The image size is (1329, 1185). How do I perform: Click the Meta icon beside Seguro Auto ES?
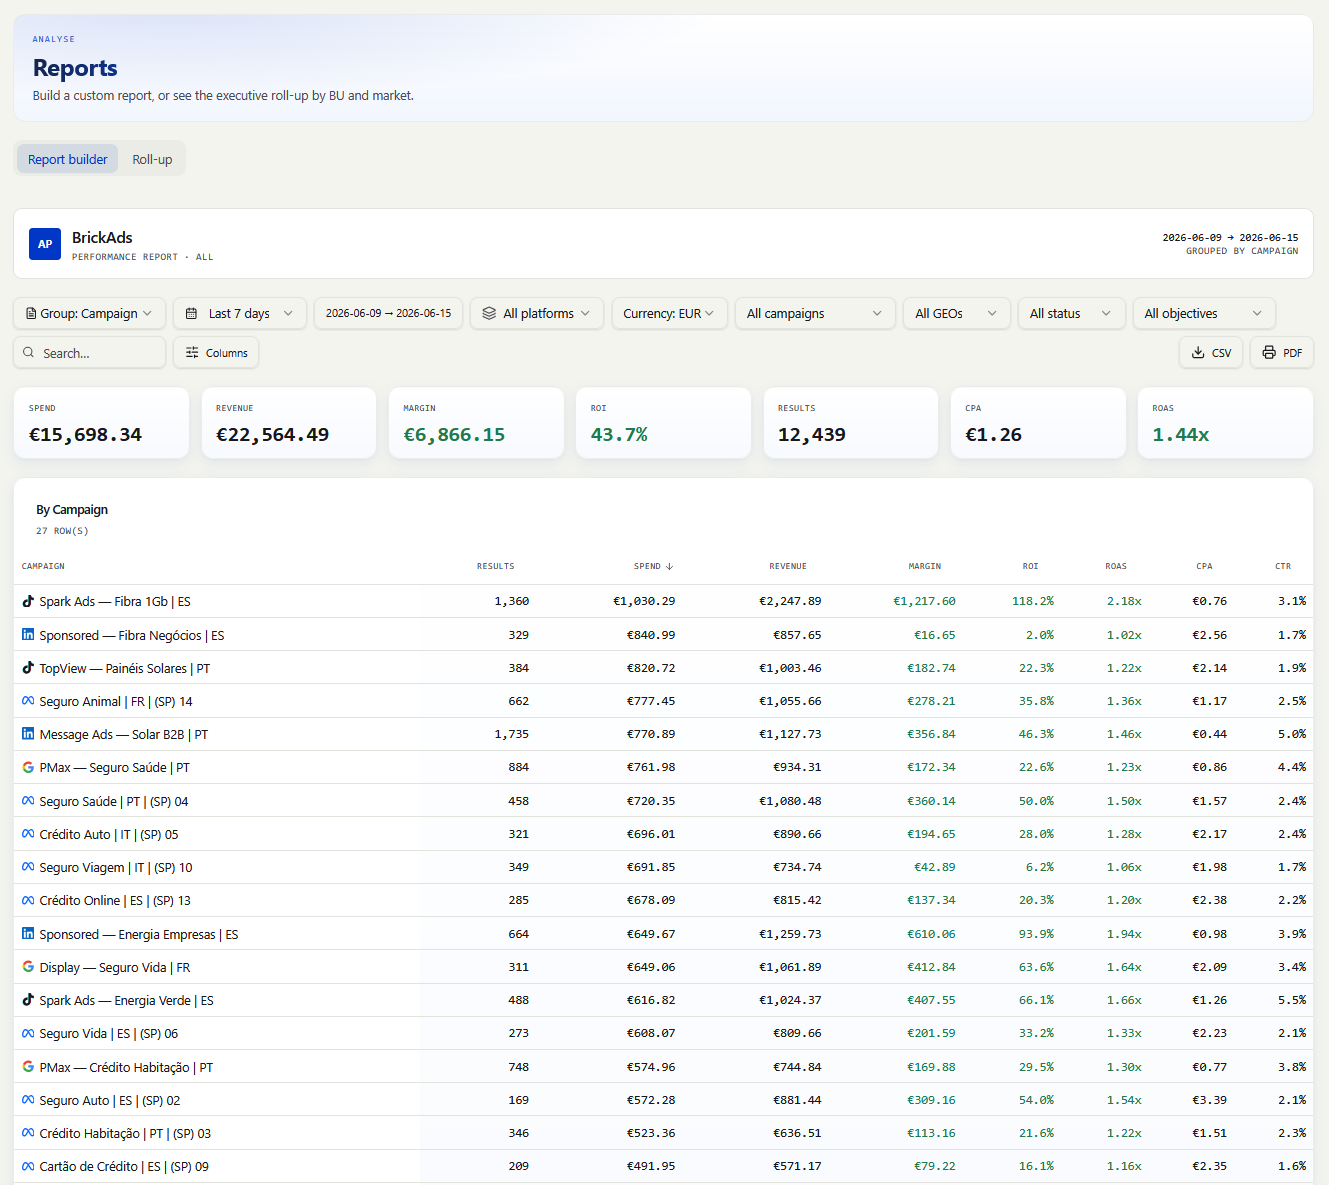click(28, 1100)
